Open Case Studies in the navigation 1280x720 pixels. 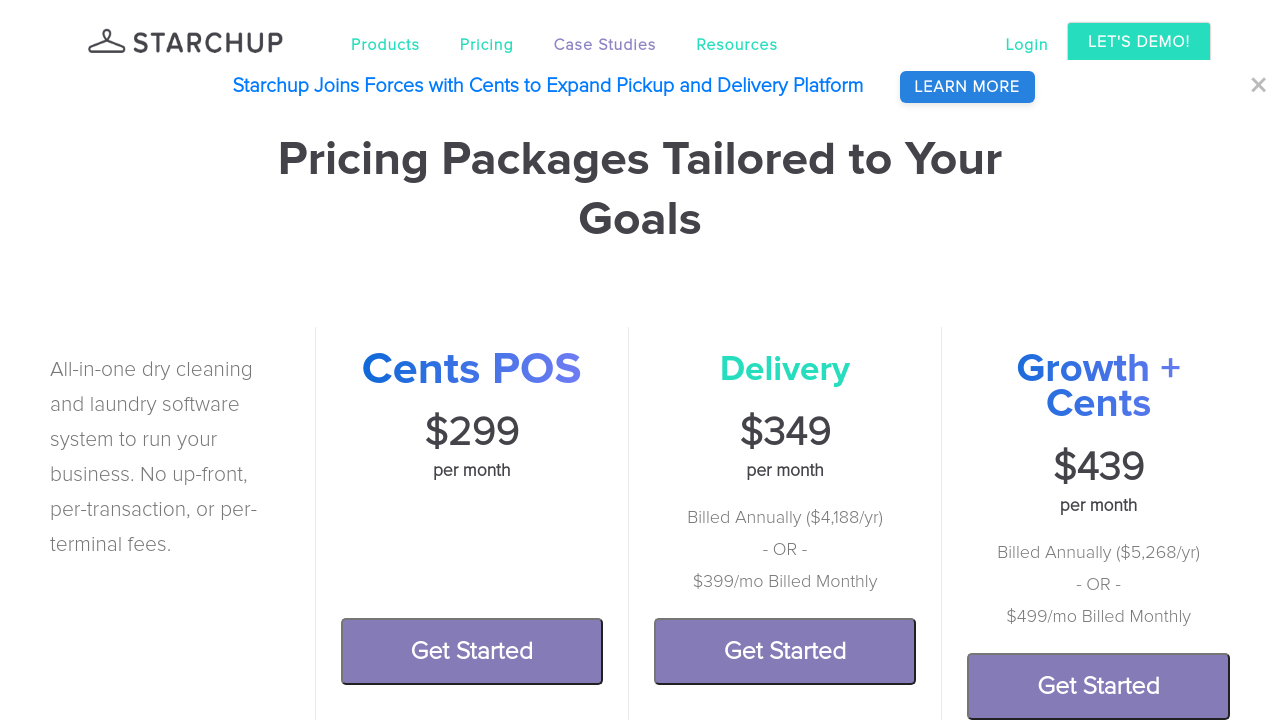click(604, 45)
